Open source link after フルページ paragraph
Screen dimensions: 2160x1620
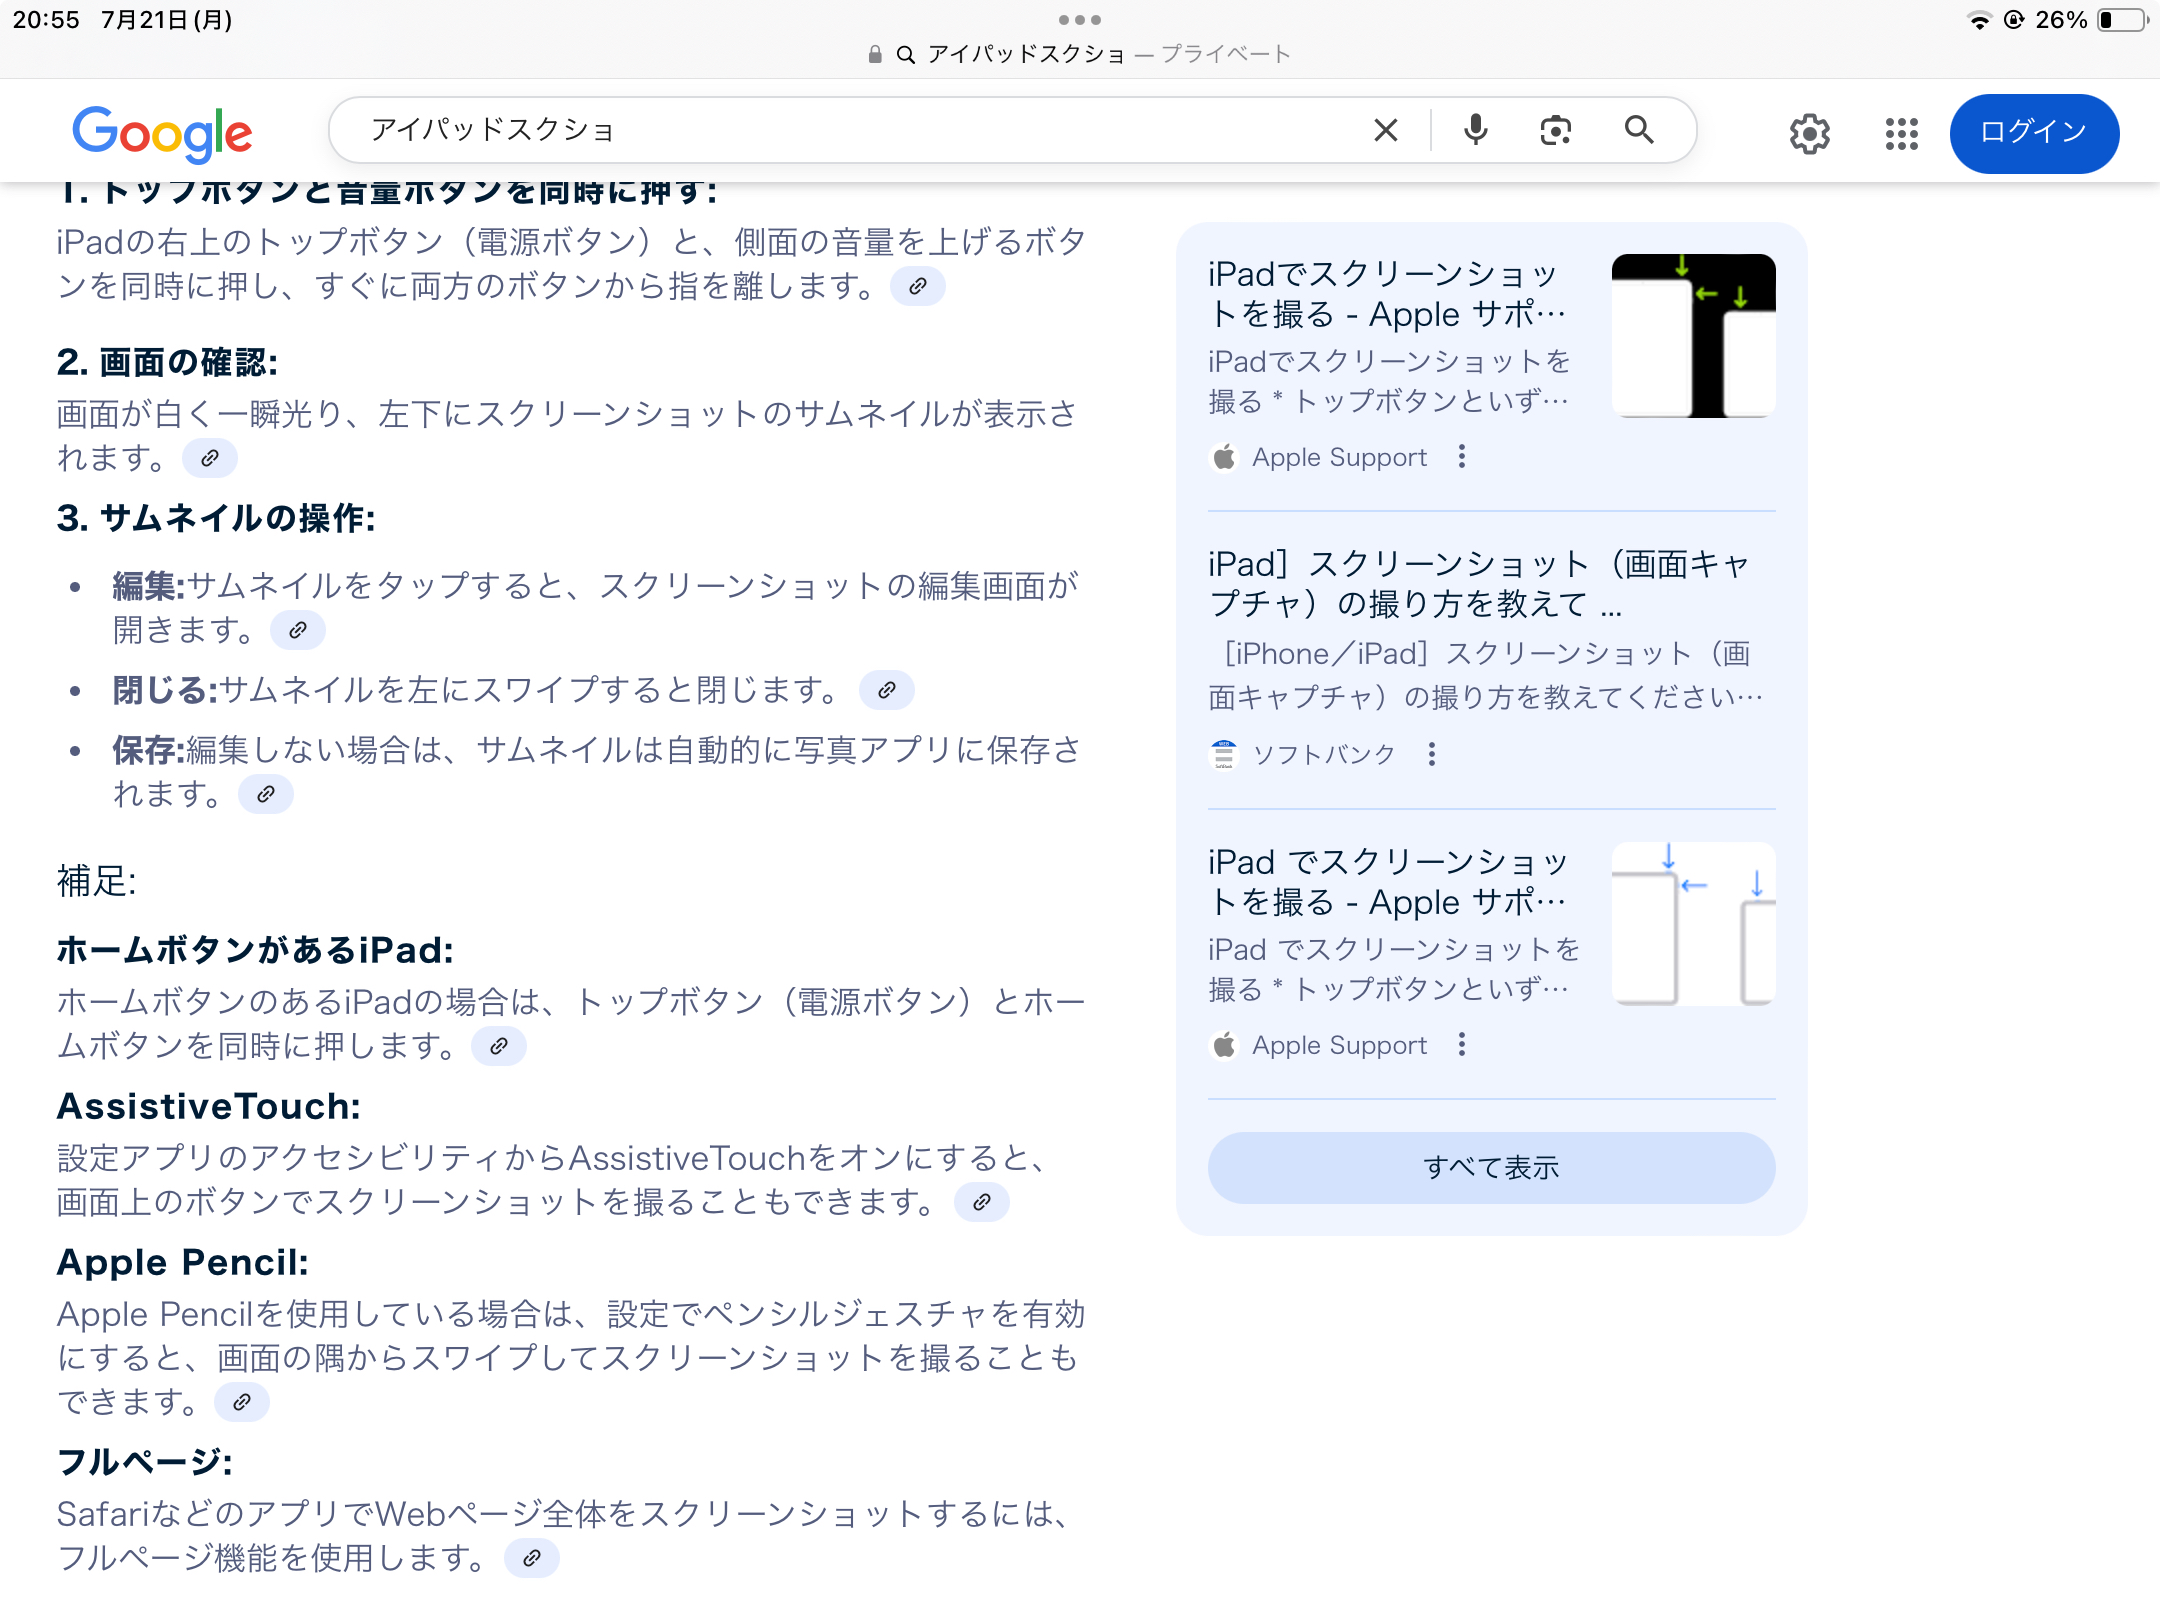tap(531, 1559)
